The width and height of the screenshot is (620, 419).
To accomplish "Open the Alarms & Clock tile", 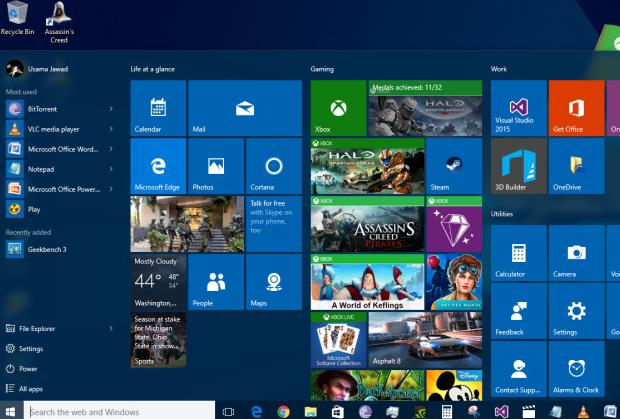I will [x=575, y=368].
